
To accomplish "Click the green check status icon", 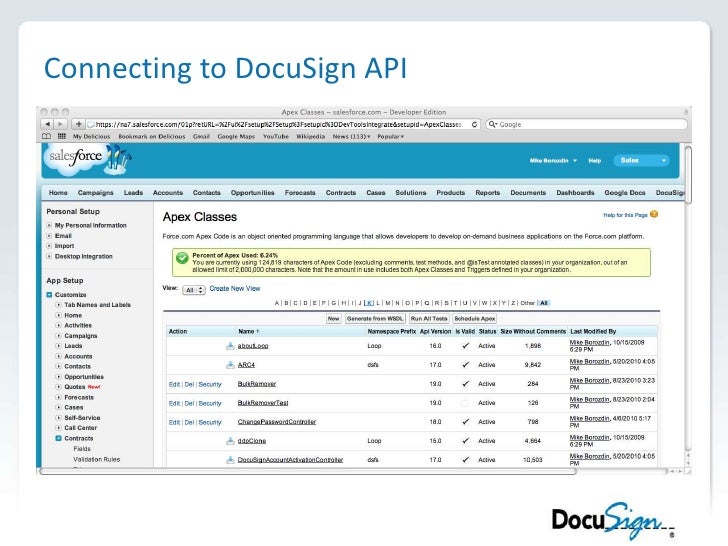I will click(182, 258).
